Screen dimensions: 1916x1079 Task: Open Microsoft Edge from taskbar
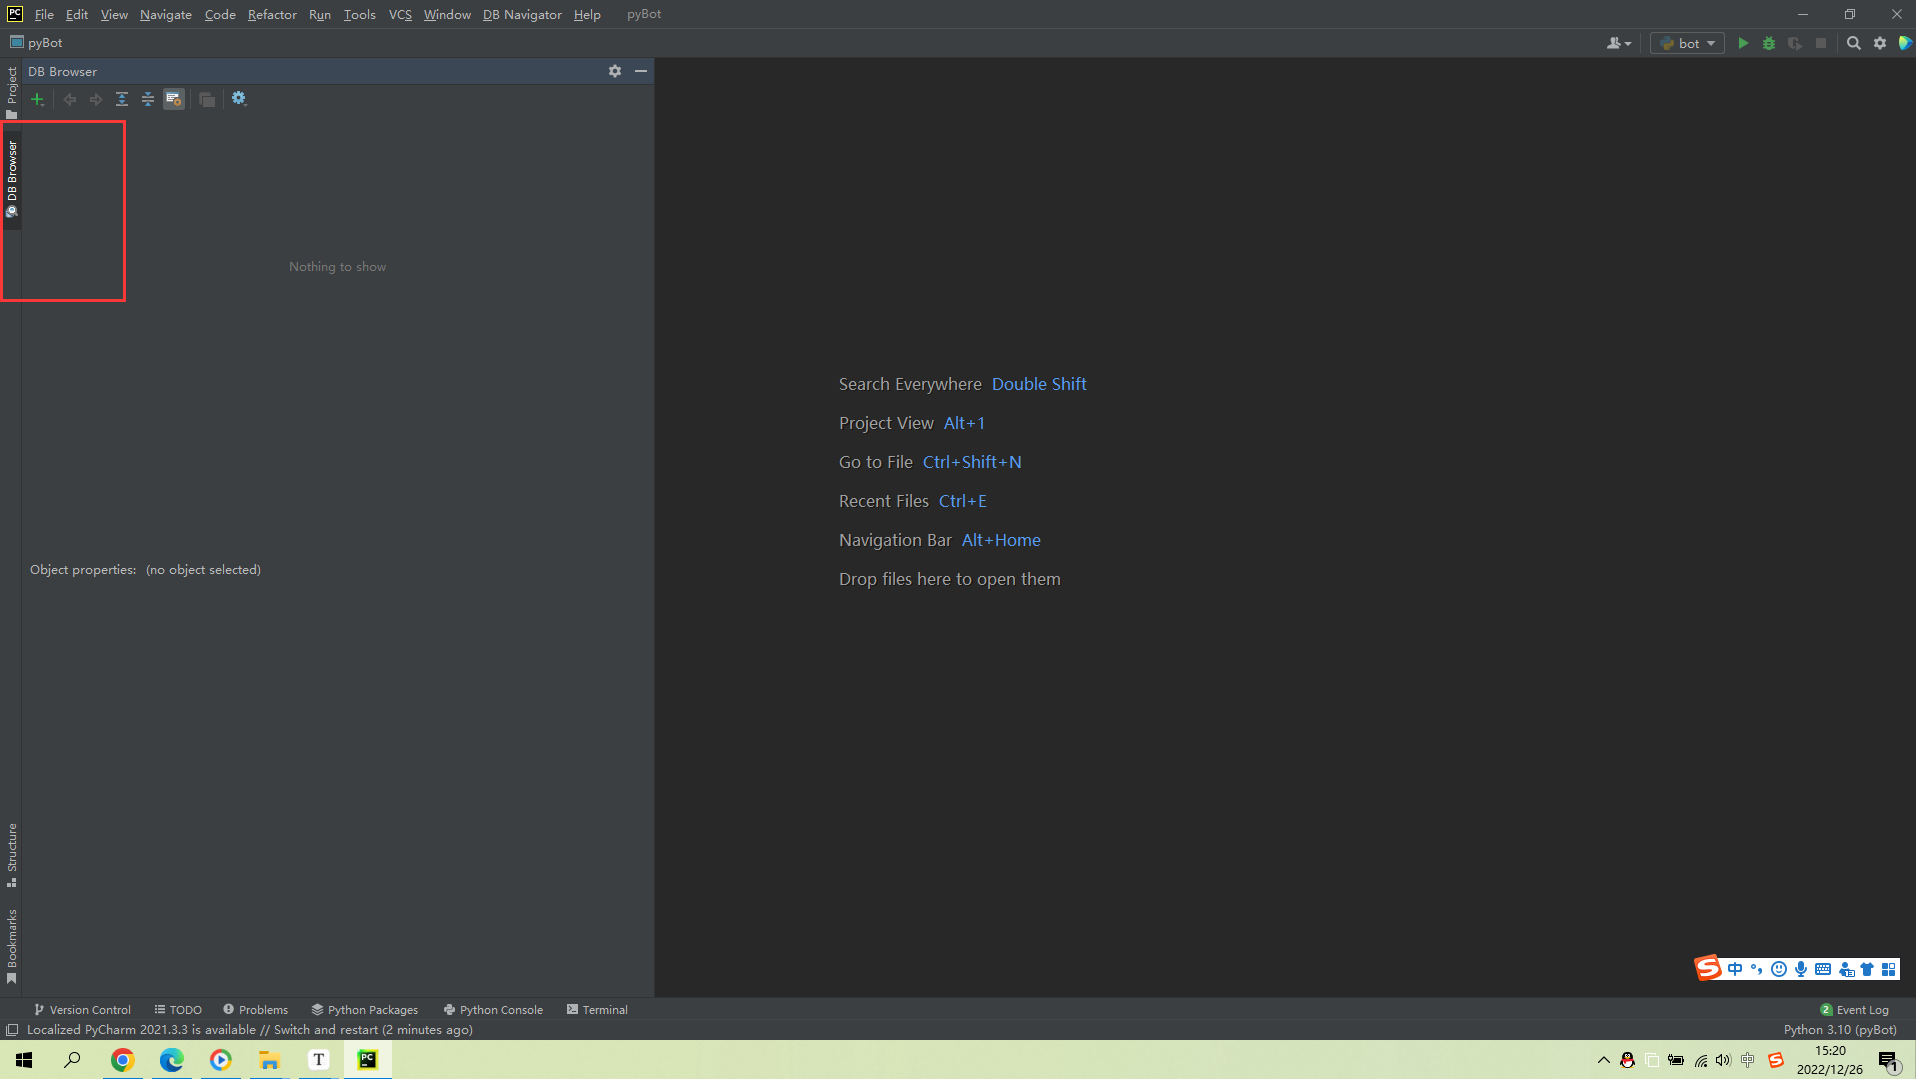pos(171,1060)
